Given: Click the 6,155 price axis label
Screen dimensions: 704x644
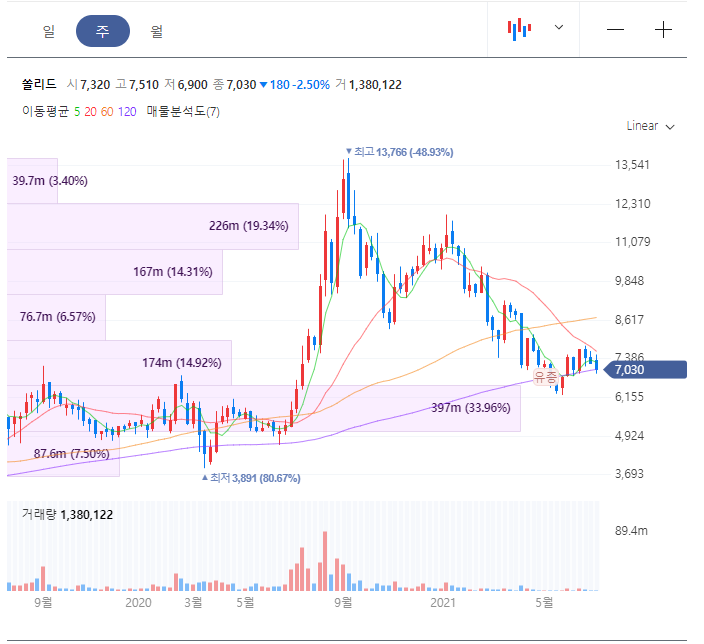Looking at the screenshot, I should [629, 397].
